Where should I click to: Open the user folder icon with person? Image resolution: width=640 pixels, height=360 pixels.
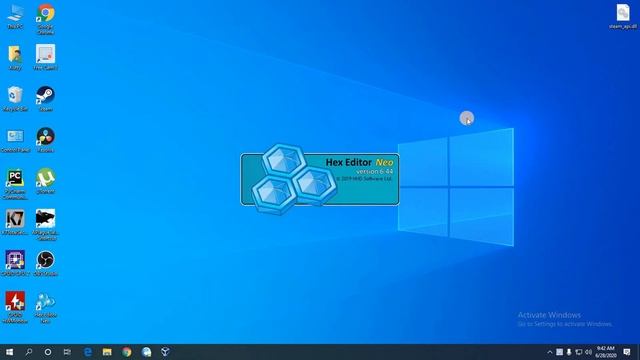pos(15,58)
